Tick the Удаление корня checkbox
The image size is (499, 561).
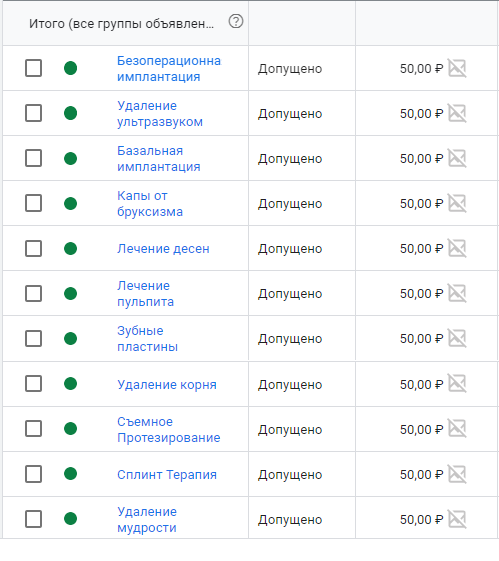coord(33,384)
